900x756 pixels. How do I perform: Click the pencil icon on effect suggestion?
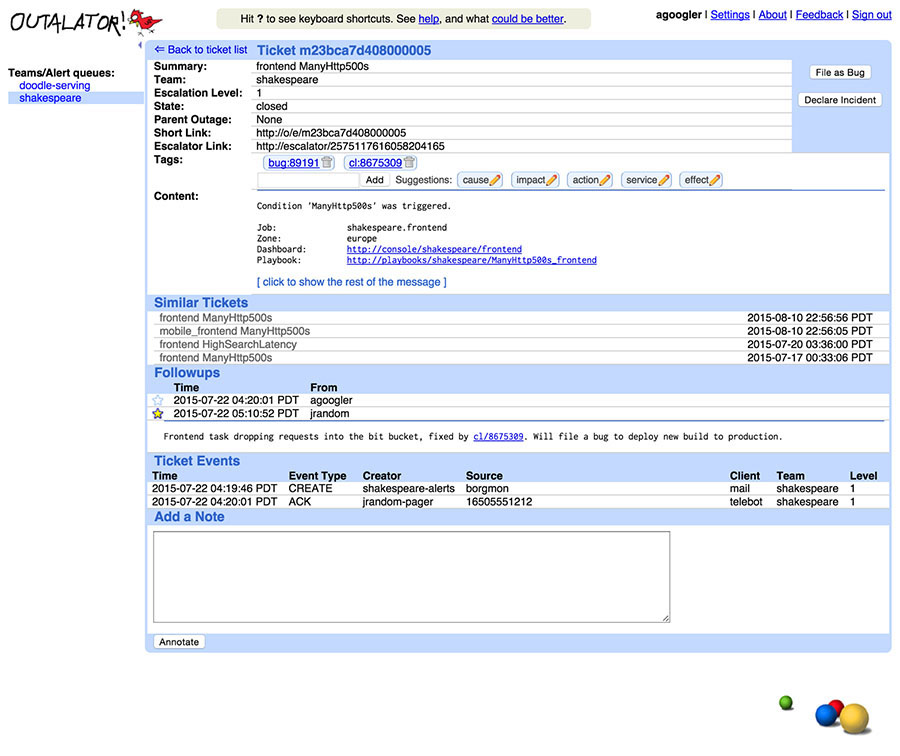[x=715, y=180]
